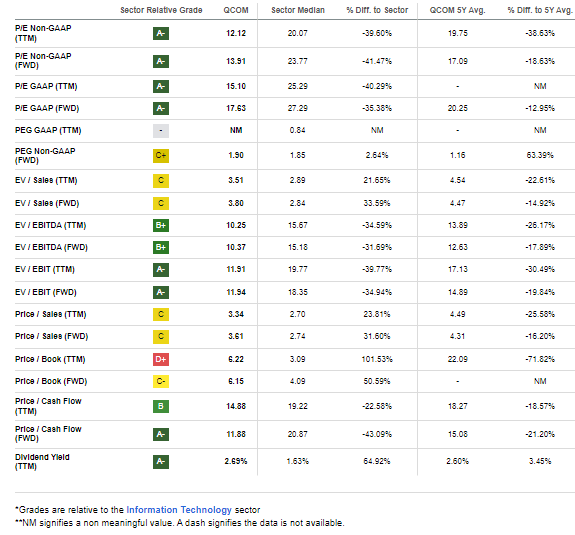Click the B+ grade badge for EV / EBITDA (FWD)
Screen dimensions: 575x535
[161, 247]
